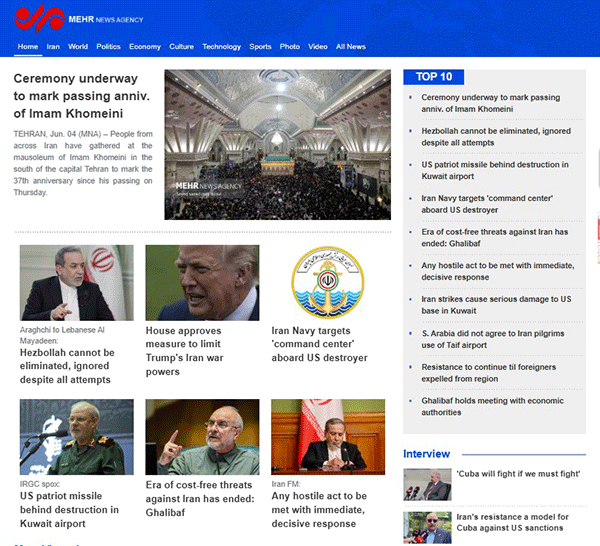
Task: Click the 'MEHR NEWS AGENCY' header text
Action: point(106,20)
